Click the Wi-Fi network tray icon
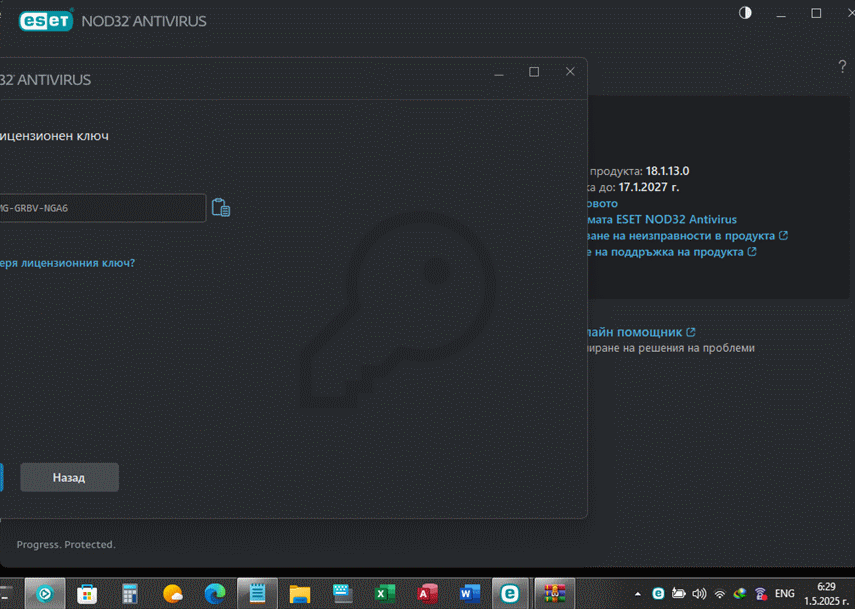This screenshot has height=609, width=855. pyautogui.click(x=720, y=594)
